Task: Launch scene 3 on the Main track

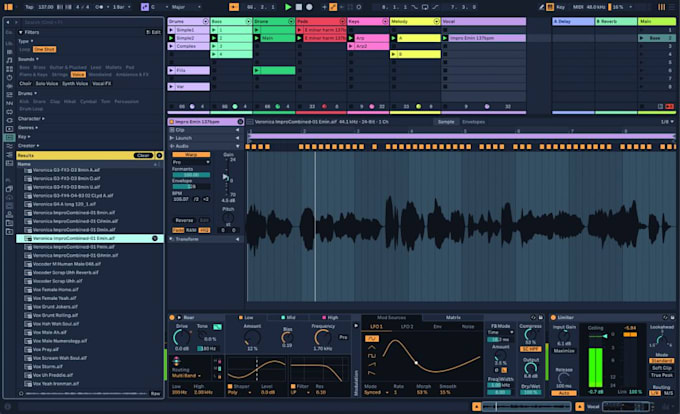Action: point(641,46)
